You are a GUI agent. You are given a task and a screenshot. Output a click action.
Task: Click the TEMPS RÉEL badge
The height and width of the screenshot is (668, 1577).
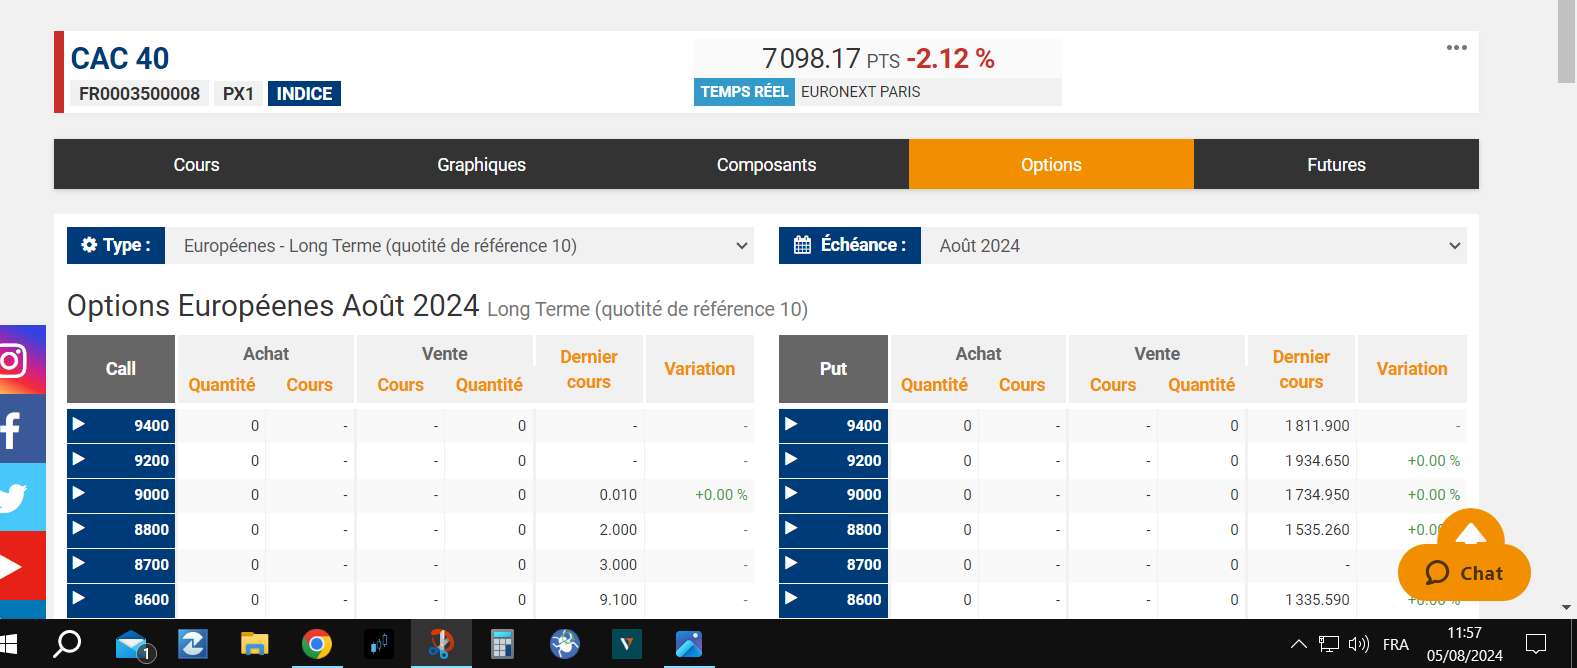(x=744, y=91)
